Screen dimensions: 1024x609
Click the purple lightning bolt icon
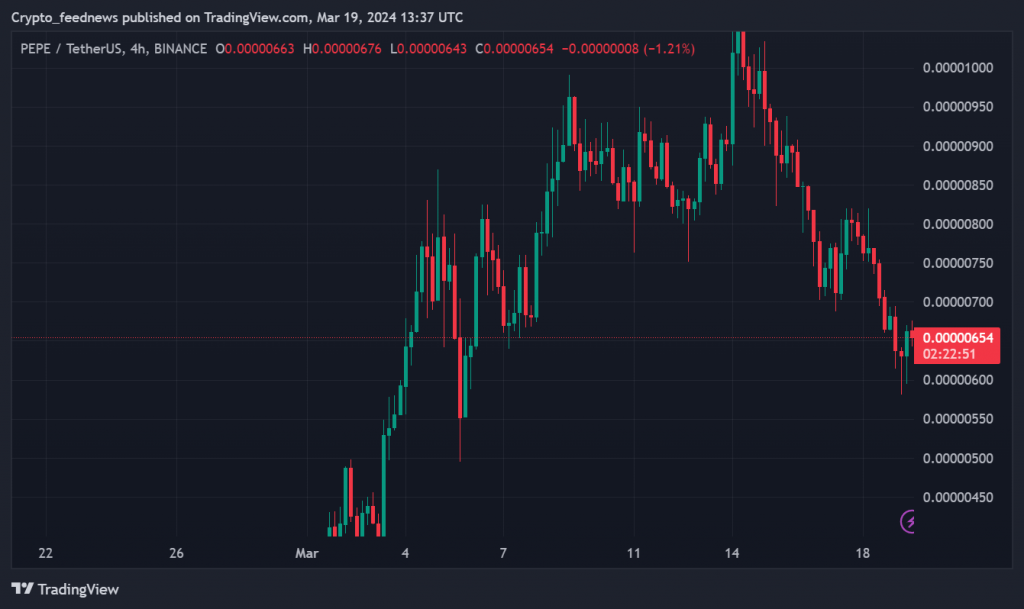pyautogui.click(x=909, y=520)
